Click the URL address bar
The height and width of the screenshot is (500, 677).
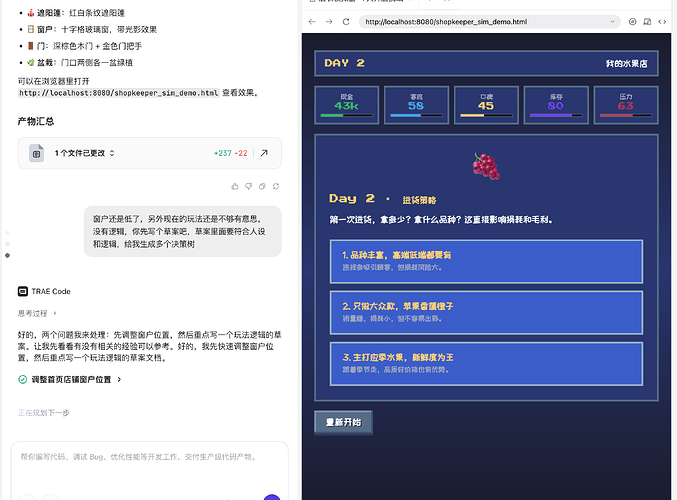[490, 22]
